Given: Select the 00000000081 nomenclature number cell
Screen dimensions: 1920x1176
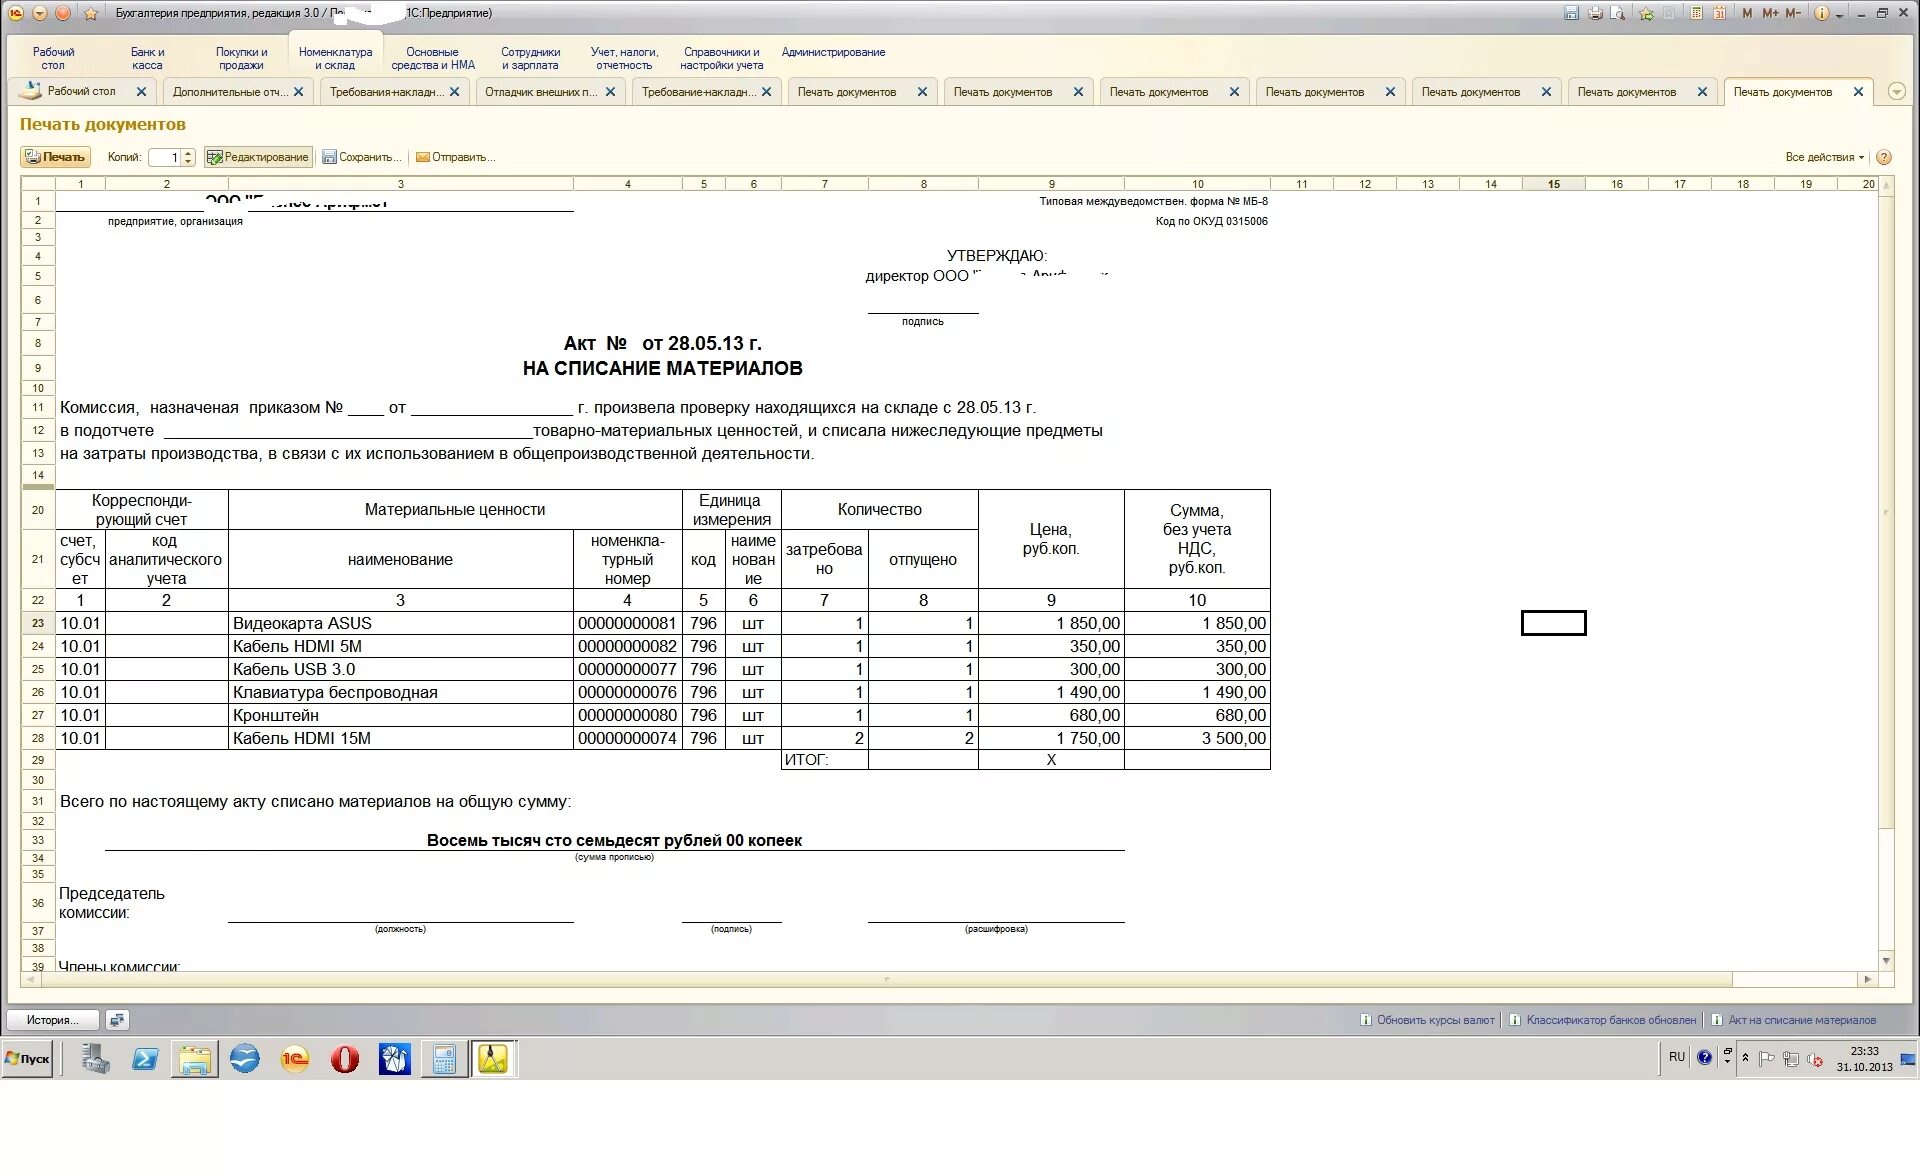Looking at the screenshot, I should pos(627,623).
